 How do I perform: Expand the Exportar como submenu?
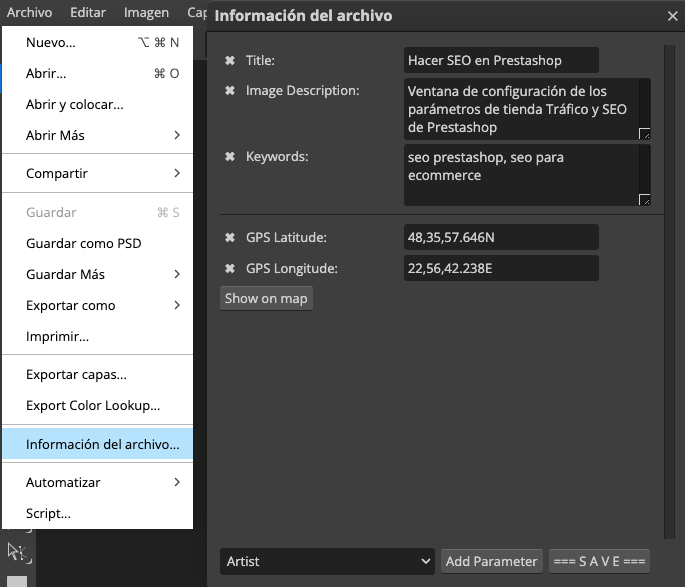click(x=97, y=305)
